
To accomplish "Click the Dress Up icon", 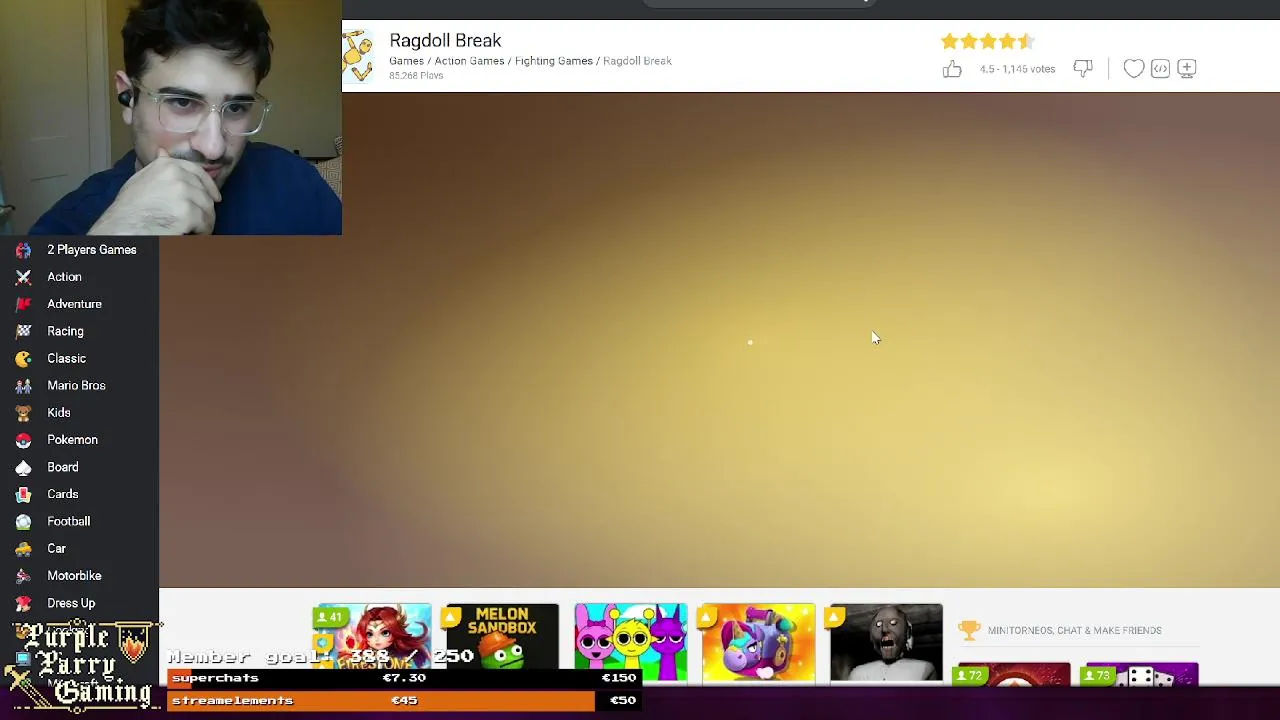I will coord(23,603).
